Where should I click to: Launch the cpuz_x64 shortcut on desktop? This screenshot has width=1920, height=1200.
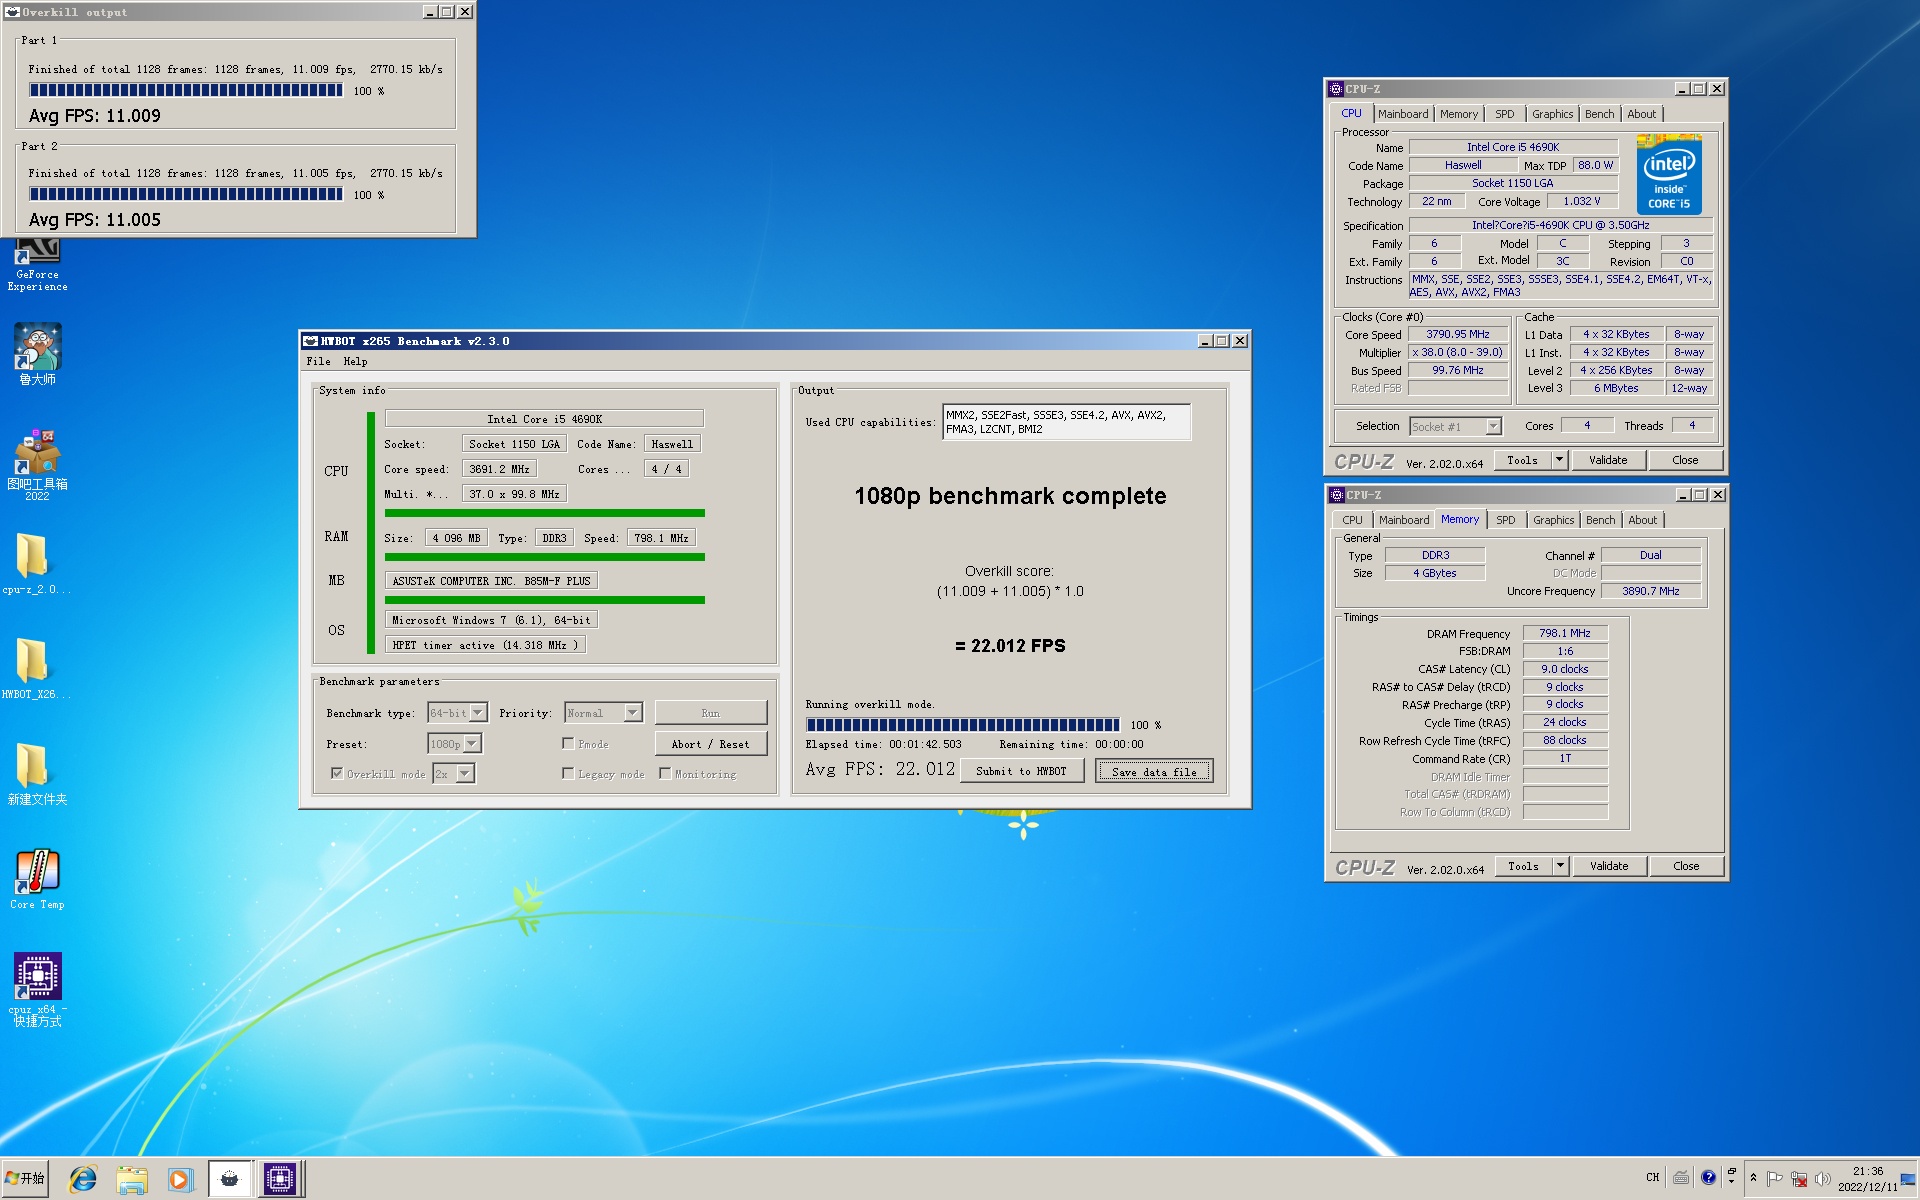point(37,989)
